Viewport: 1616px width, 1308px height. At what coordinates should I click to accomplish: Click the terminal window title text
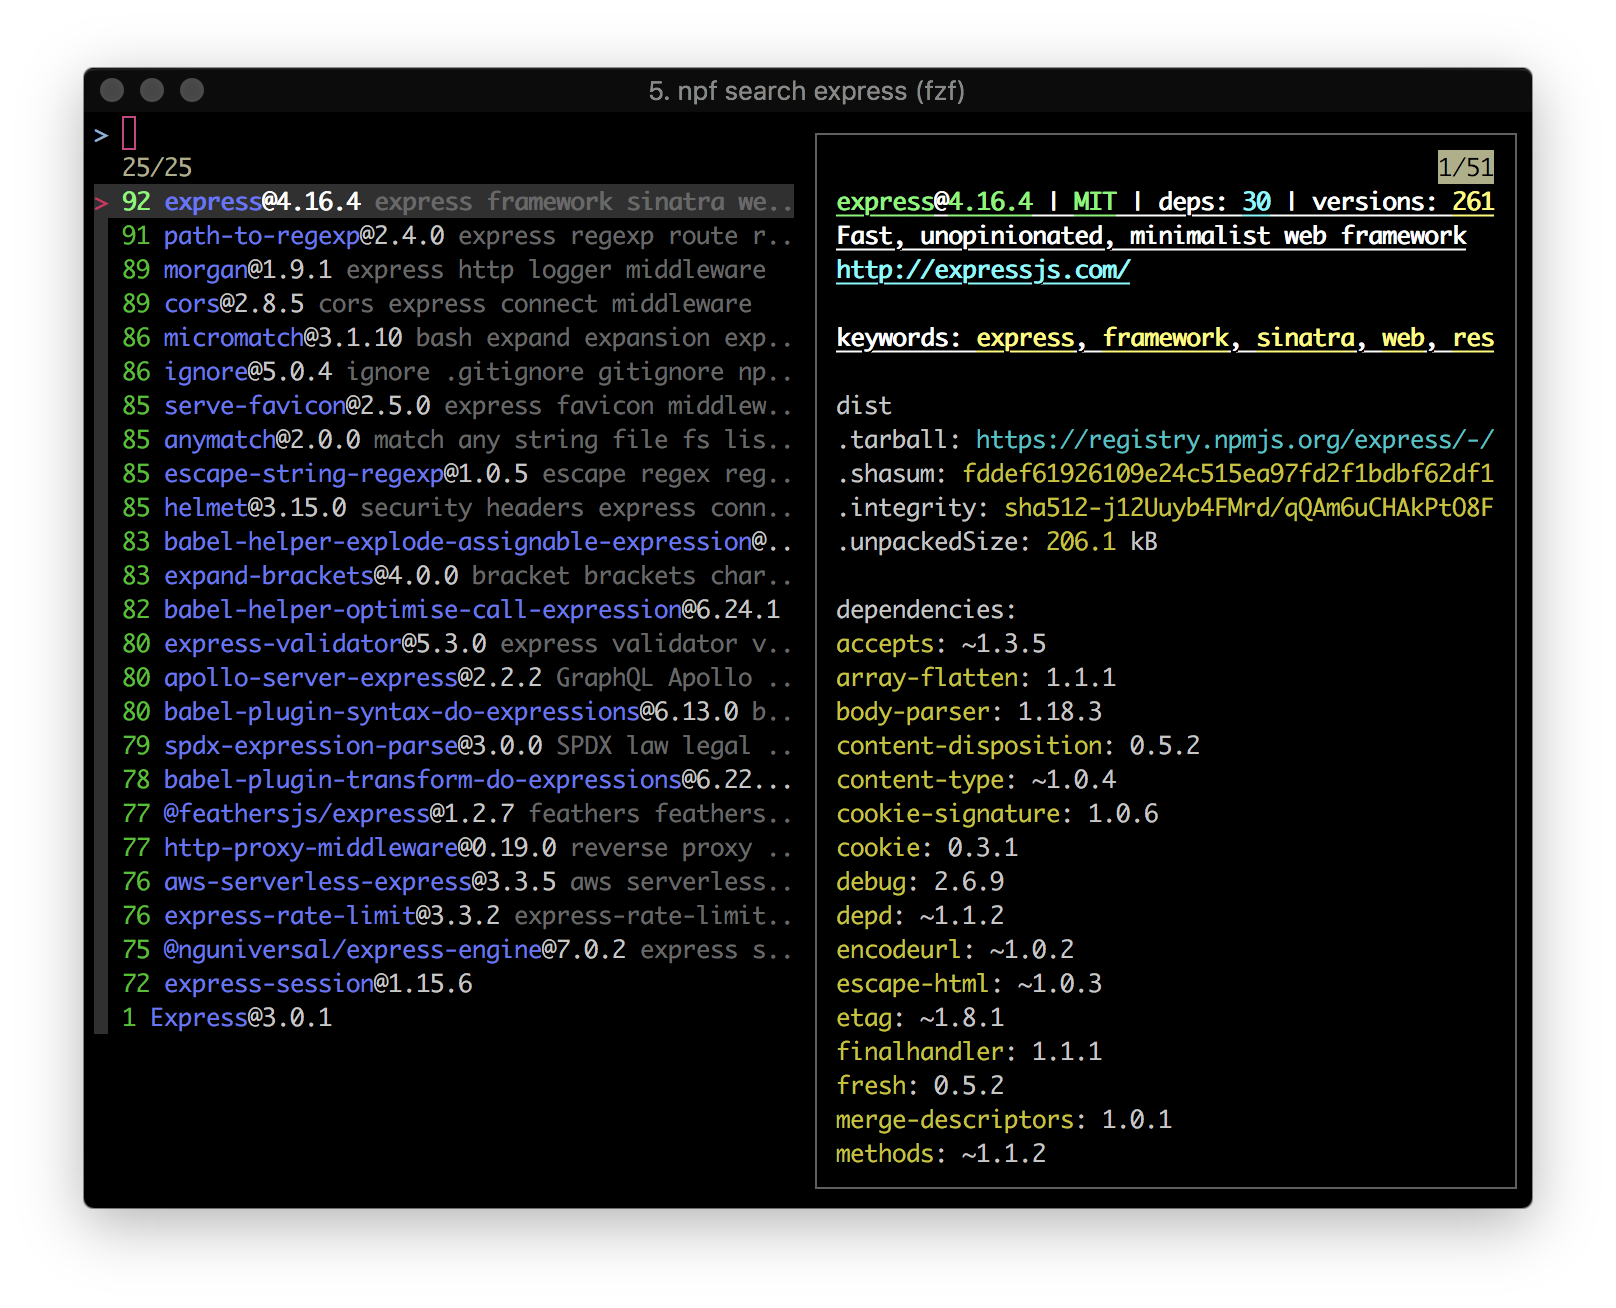[807, 91]
